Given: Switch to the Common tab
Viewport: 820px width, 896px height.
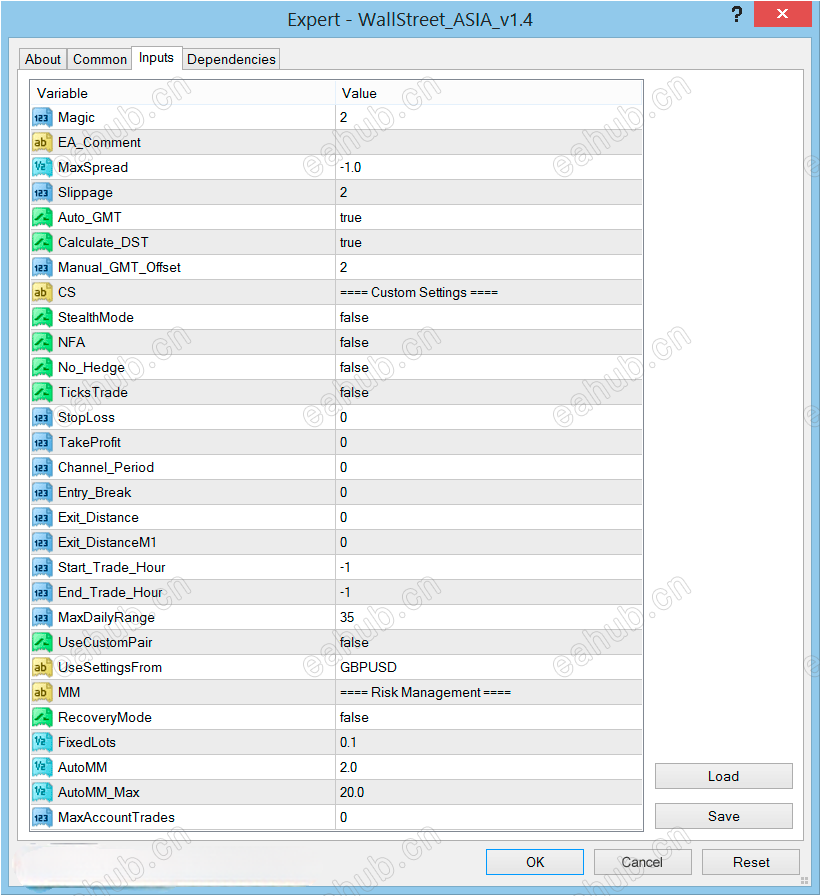Looking at the screenshot, I should pyautogui.click(x=100, y=59).
